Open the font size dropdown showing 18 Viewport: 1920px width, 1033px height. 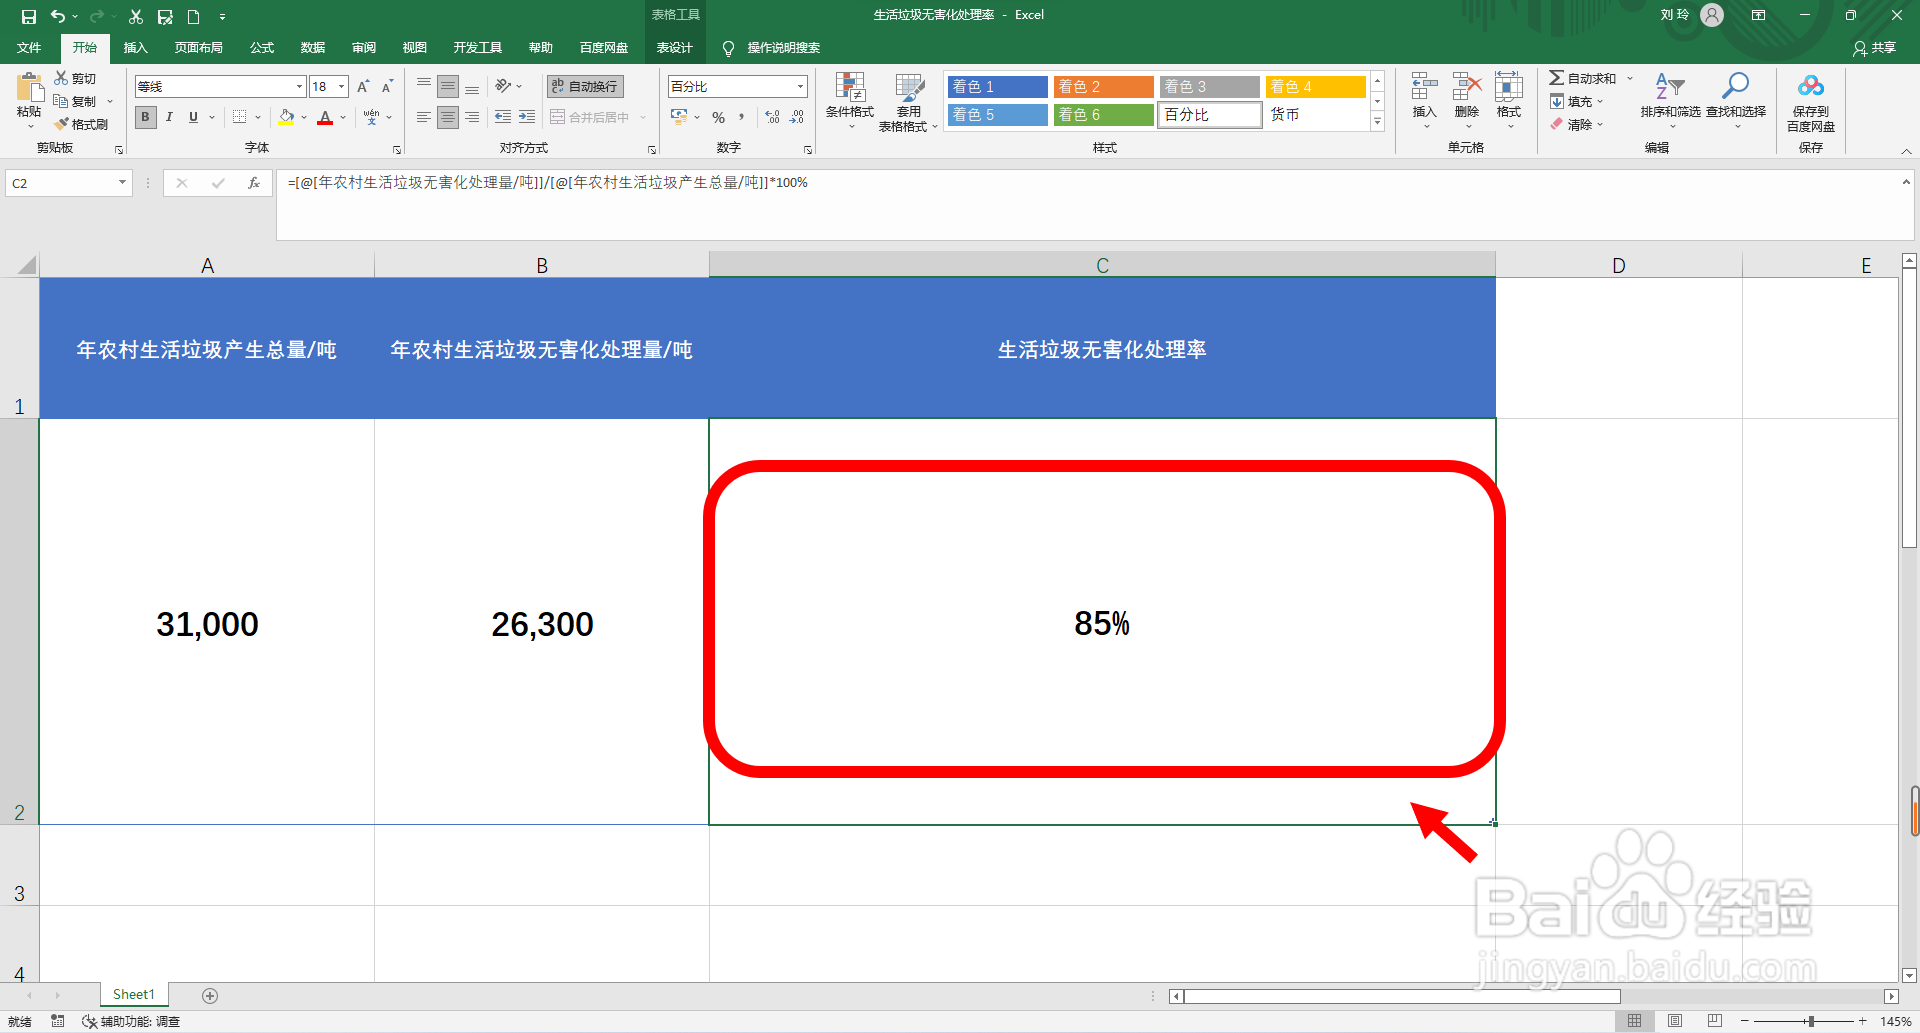click(x=341, y=87)
